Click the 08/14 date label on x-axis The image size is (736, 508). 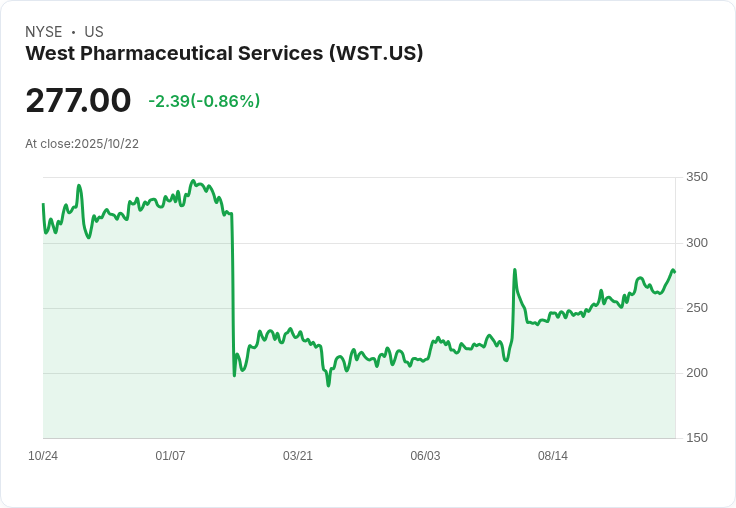click(552, 455)
